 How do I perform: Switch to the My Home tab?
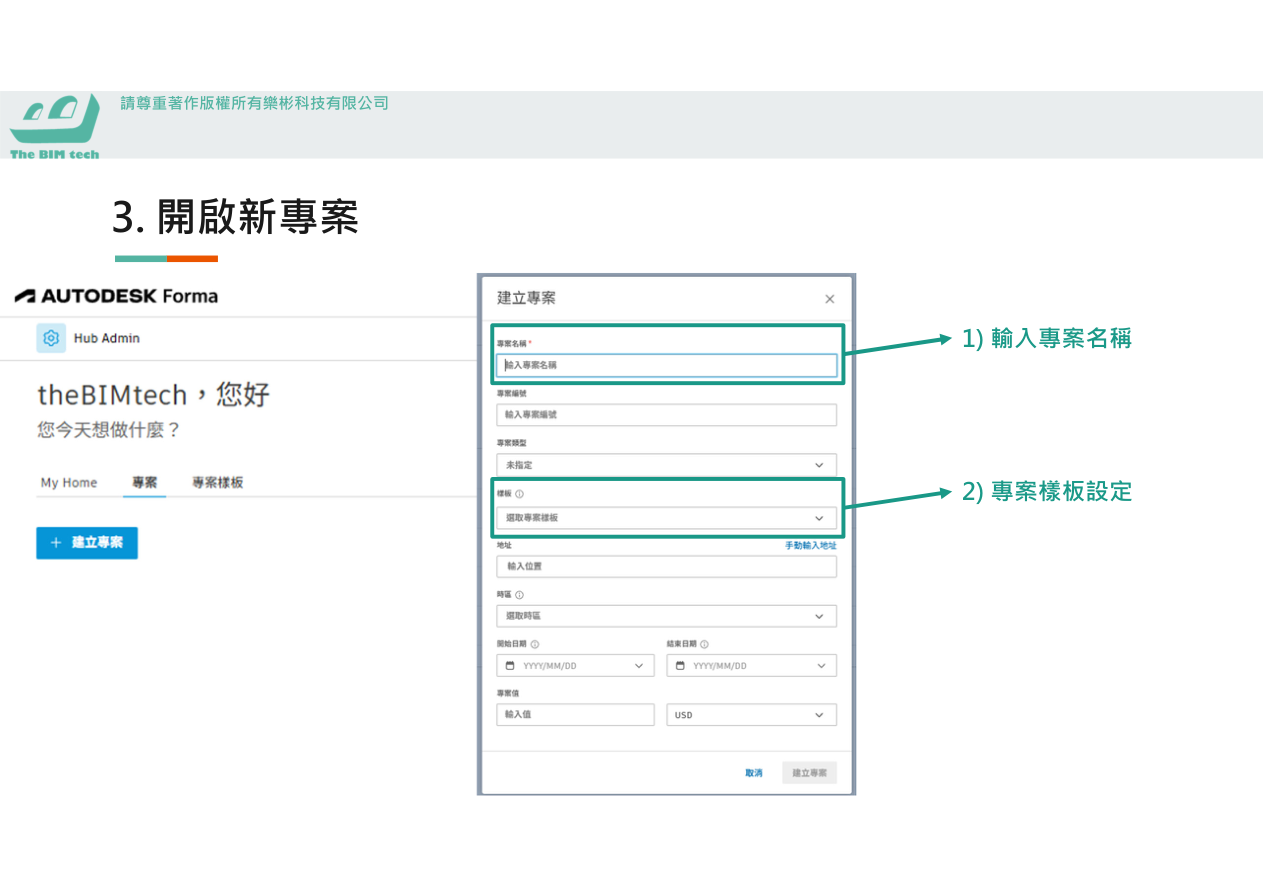coord(69,483)
